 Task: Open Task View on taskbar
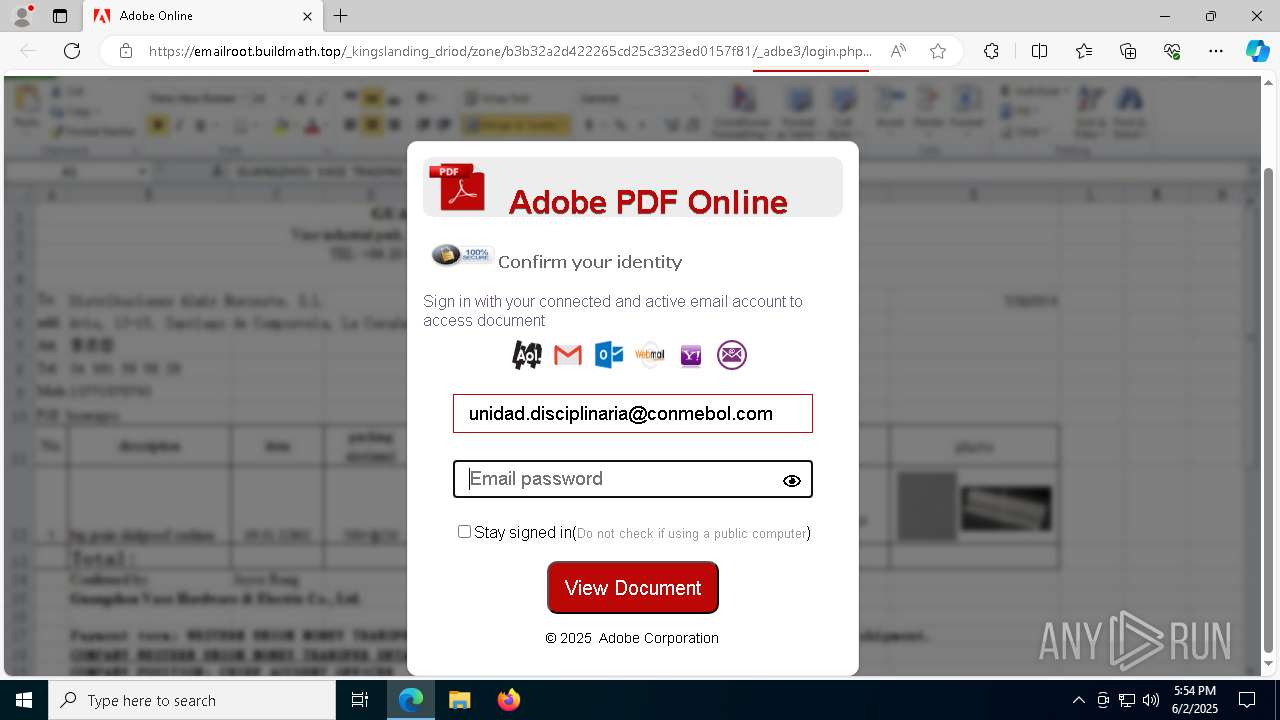[x=360, y=700]
